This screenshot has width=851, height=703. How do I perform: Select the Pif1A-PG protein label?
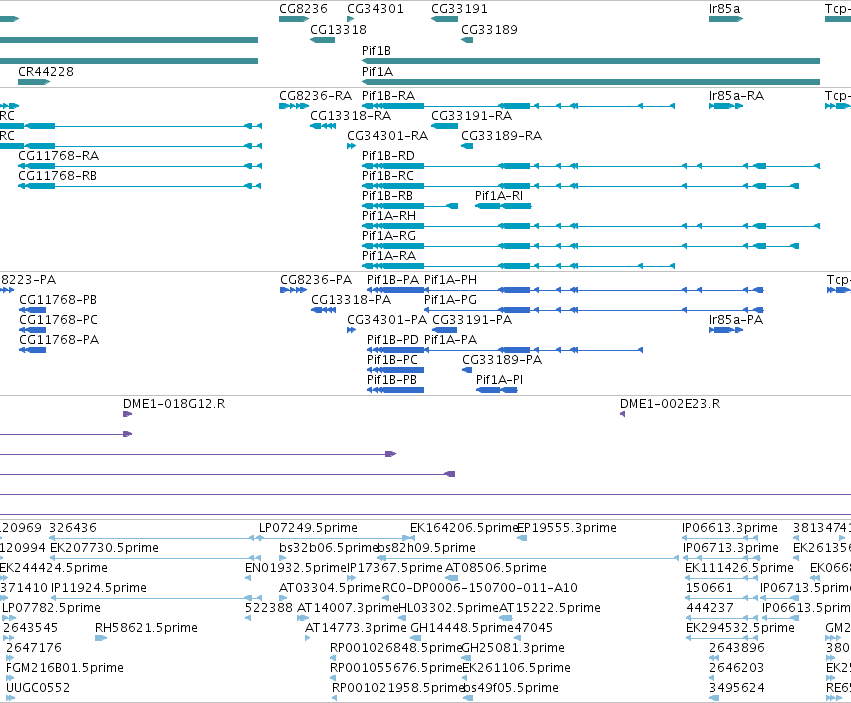click(x=450, y=300)
